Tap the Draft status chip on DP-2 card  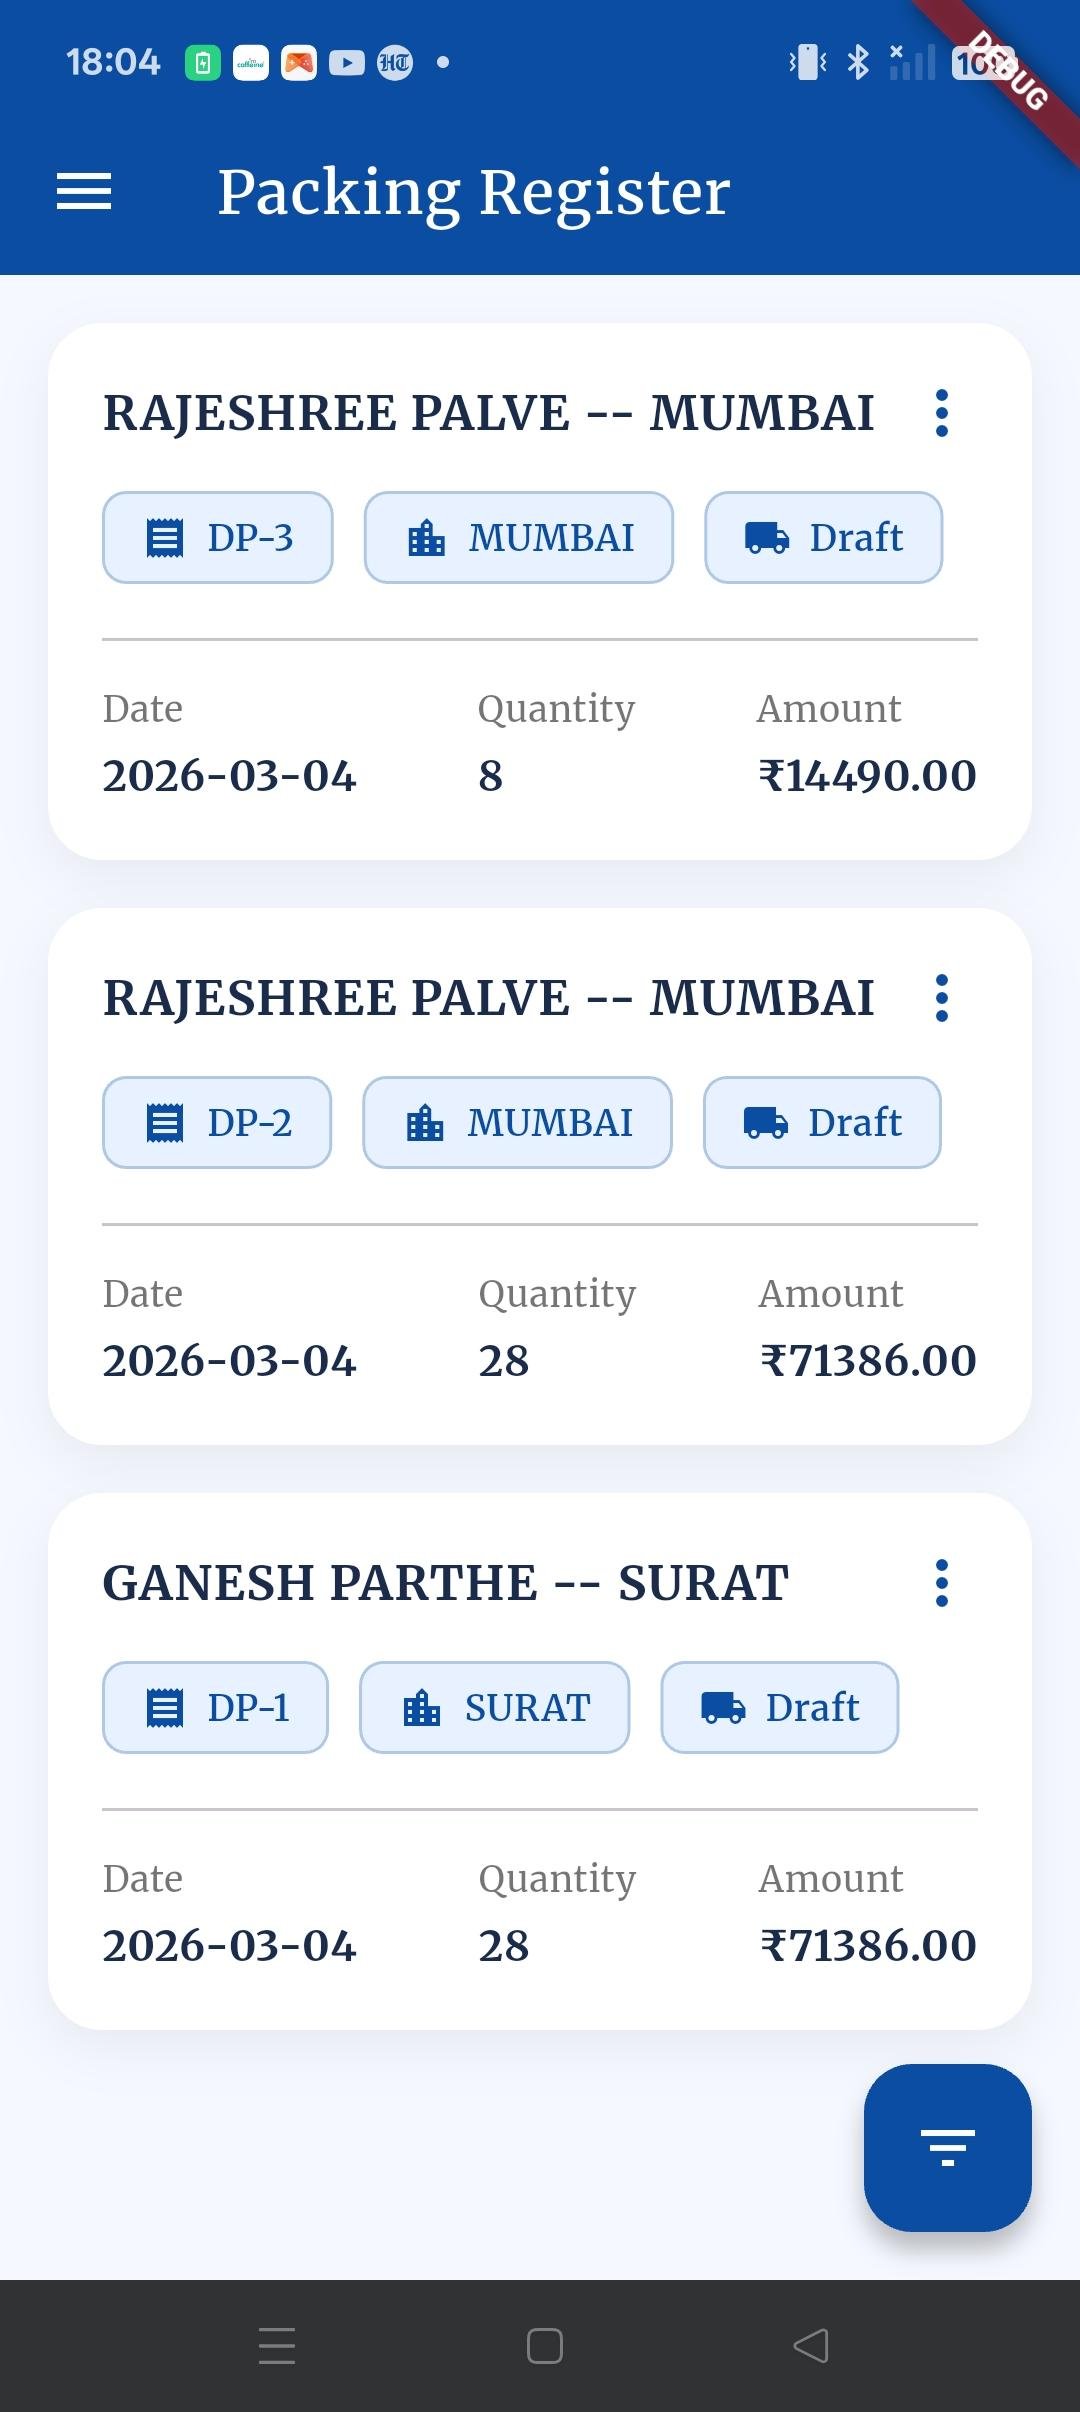tap(822, 1123)
